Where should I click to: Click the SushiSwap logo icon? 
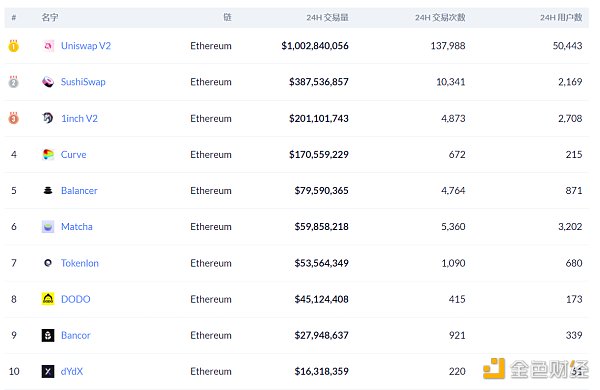pyautogui.click(x=48, y=82)
